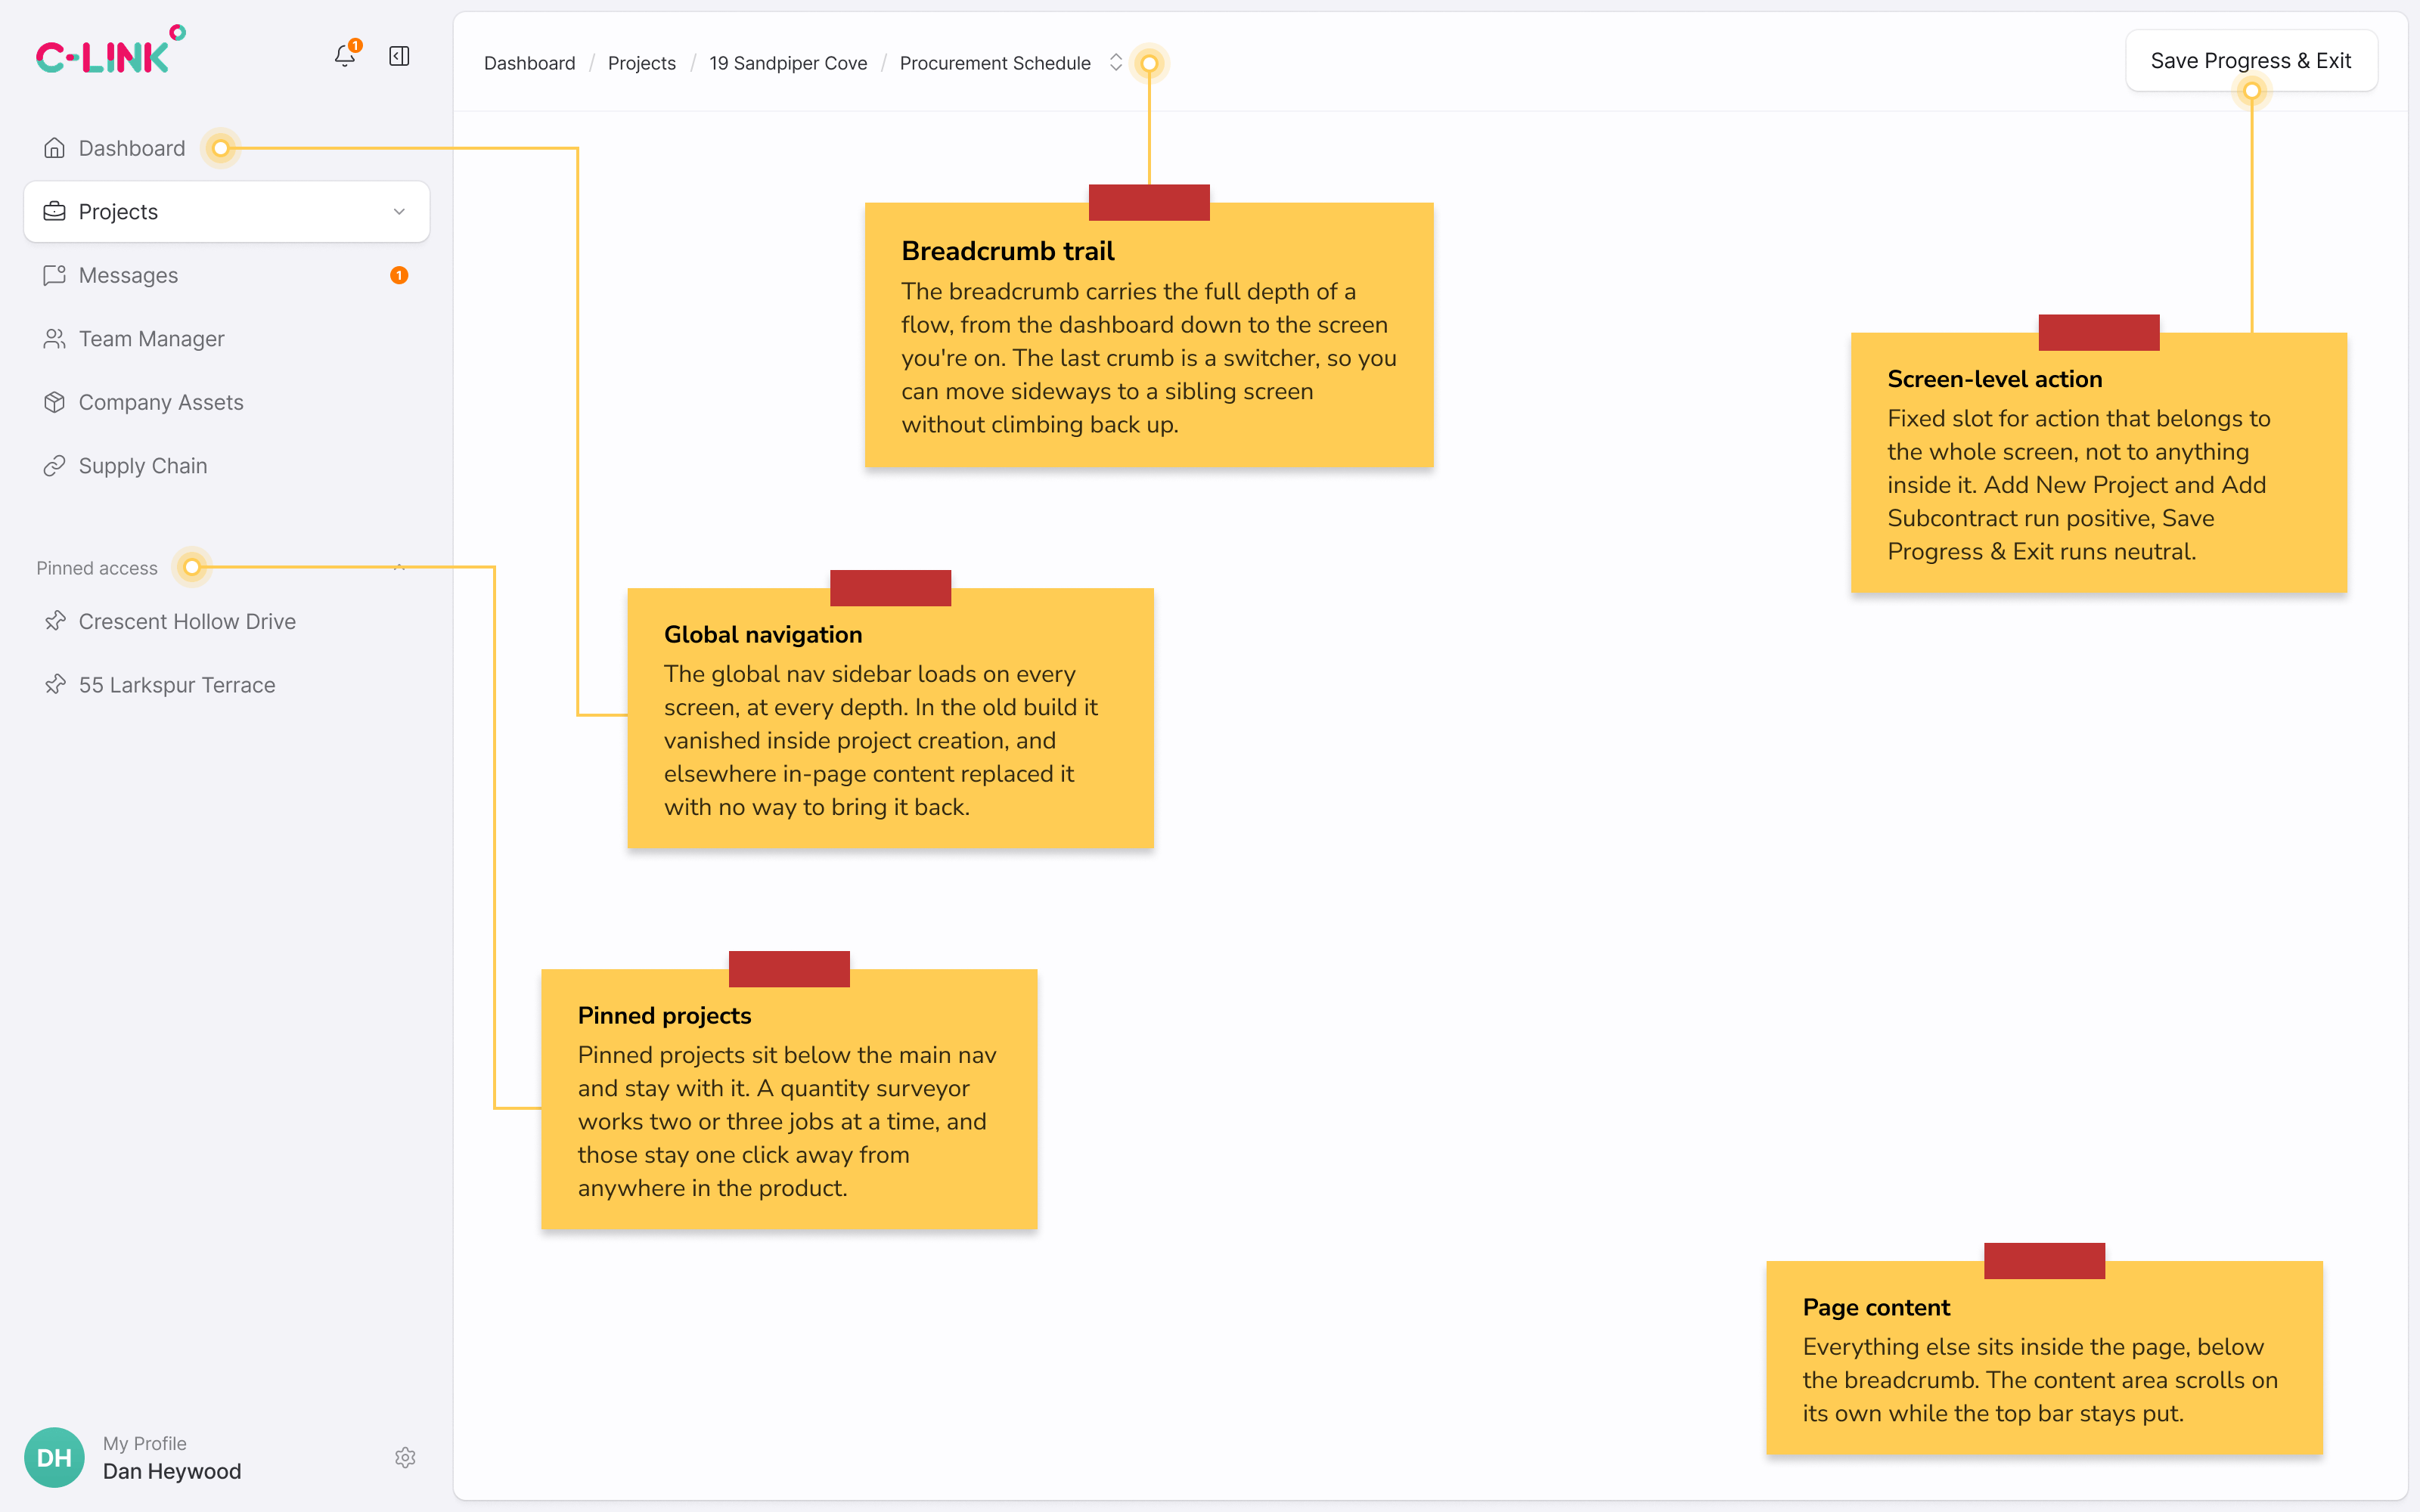This screenshot has width=2420, height=1512.
Task: Open the Procurement Schedule switcher arrows
Action: (1116, 62)
